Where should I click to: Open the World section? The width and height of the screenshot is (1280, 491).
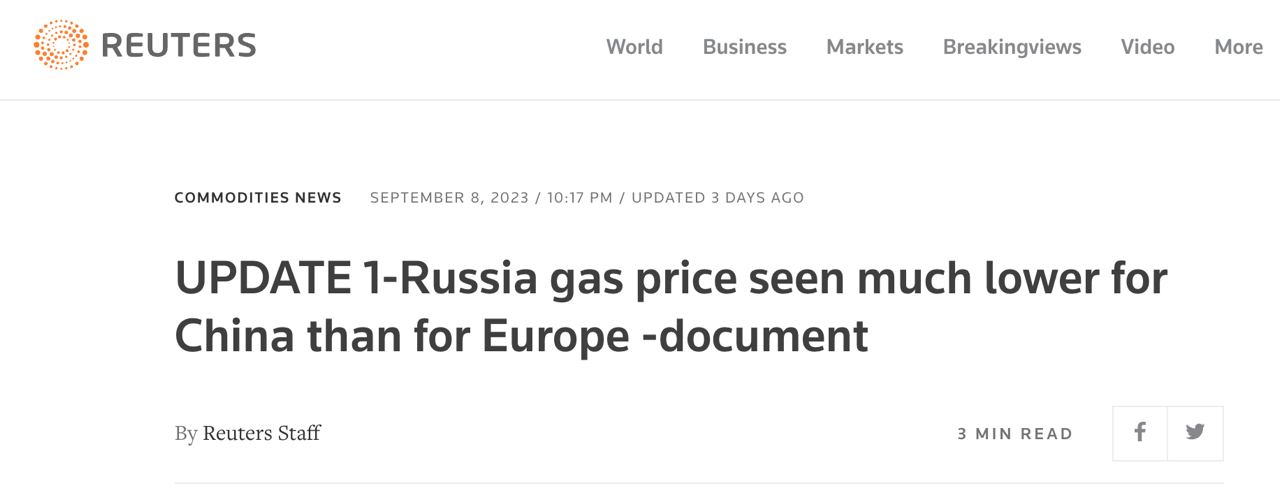coord(634,47)
